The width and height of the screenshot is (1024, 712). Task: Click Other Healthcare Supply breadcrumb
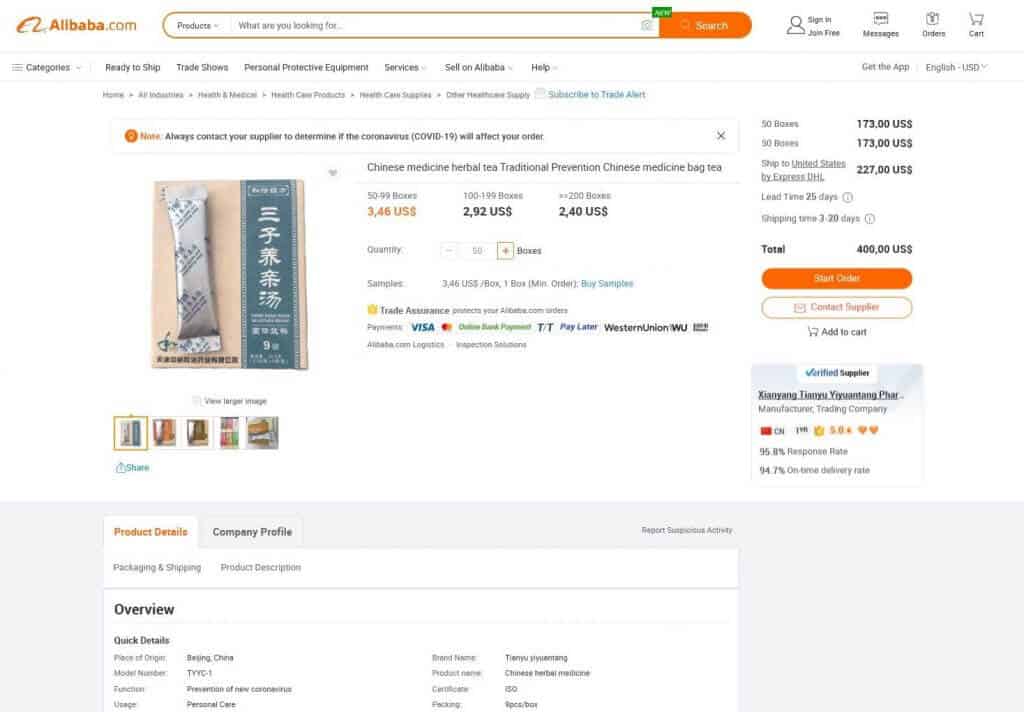tap(488, 95)
